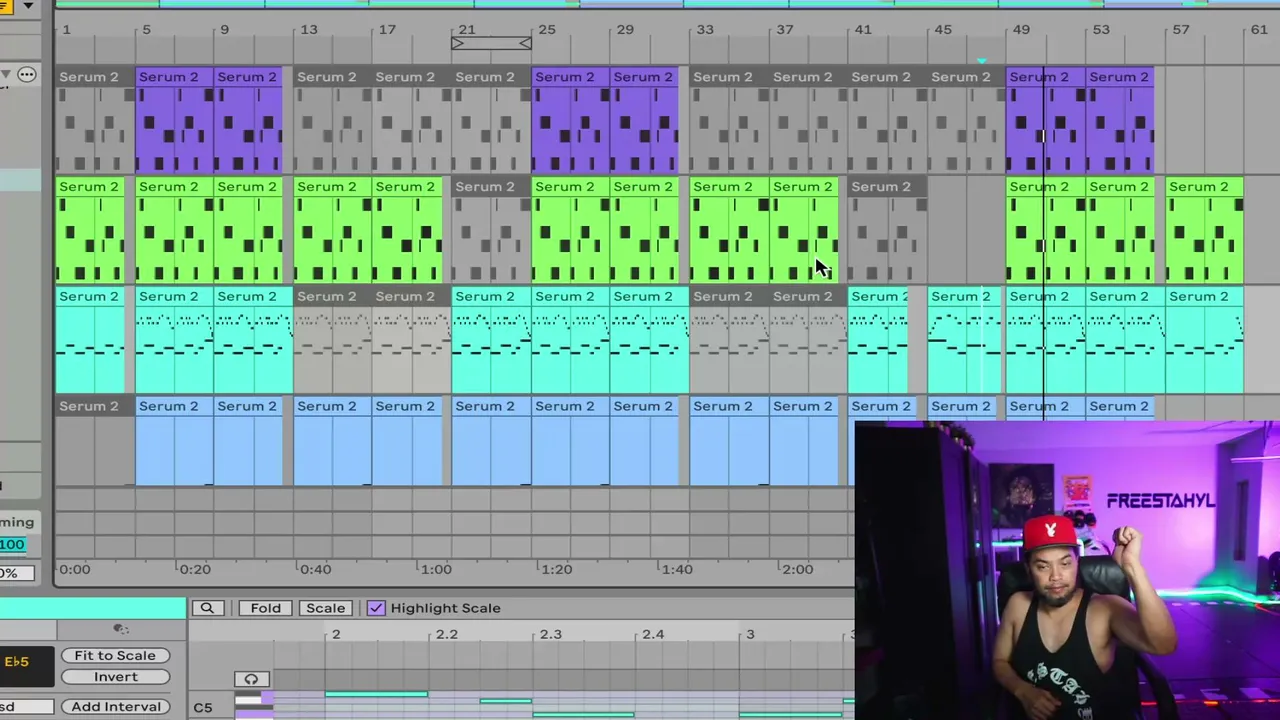Screen dimensions: 1280x720
Task: Select the purple Serum 2 clip at bar 53
Action: coord(1120,120)
